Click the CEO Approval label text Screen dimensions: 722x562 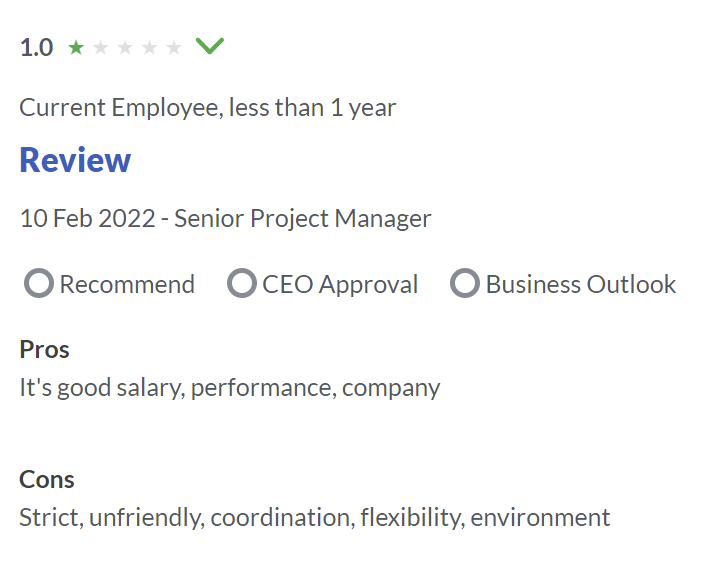pyautogui.click(x=340, y=284)
